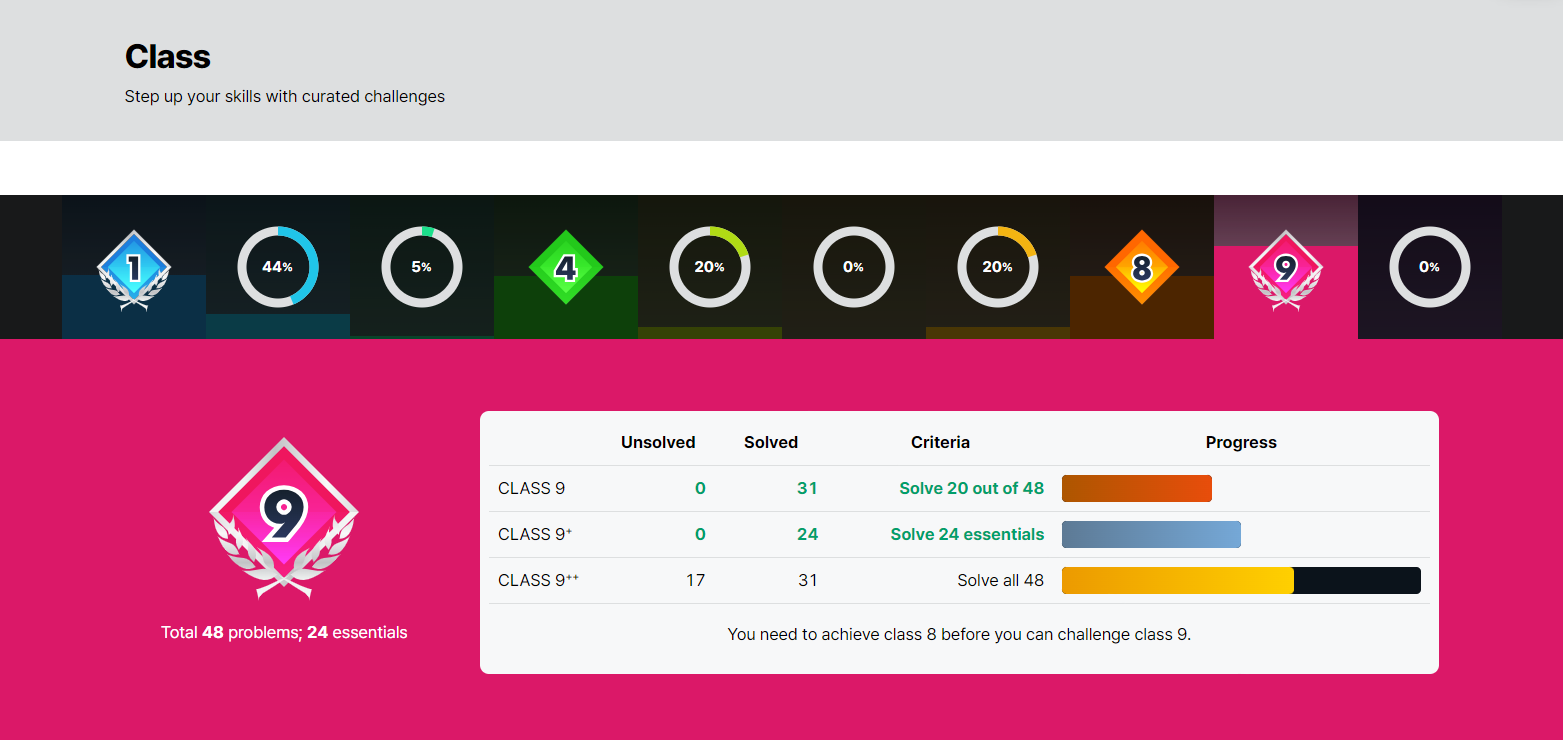Click the orange CLASS 9 progress bar

click(1136, 488)
